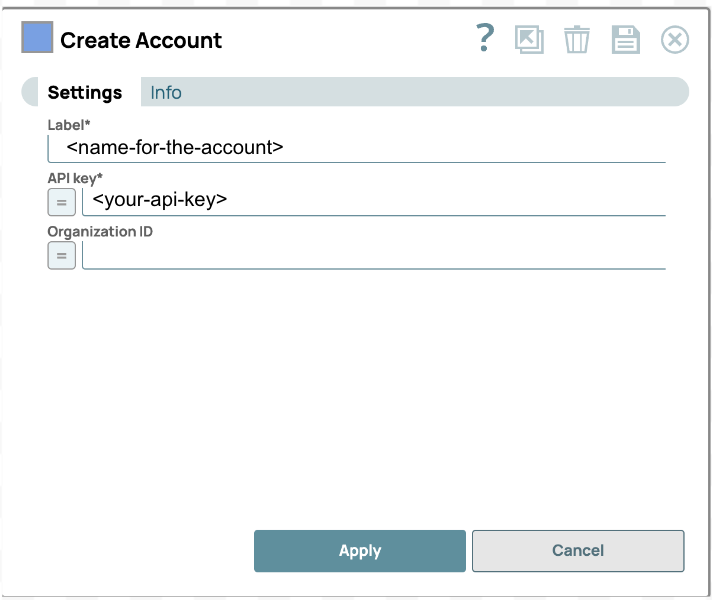
Task: Open the help question mark icon
Action: point(485,39)
